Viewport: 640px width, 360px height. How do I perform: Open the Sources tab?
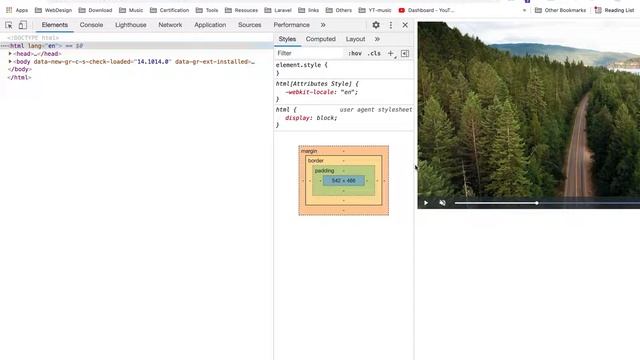click(249, 25)
